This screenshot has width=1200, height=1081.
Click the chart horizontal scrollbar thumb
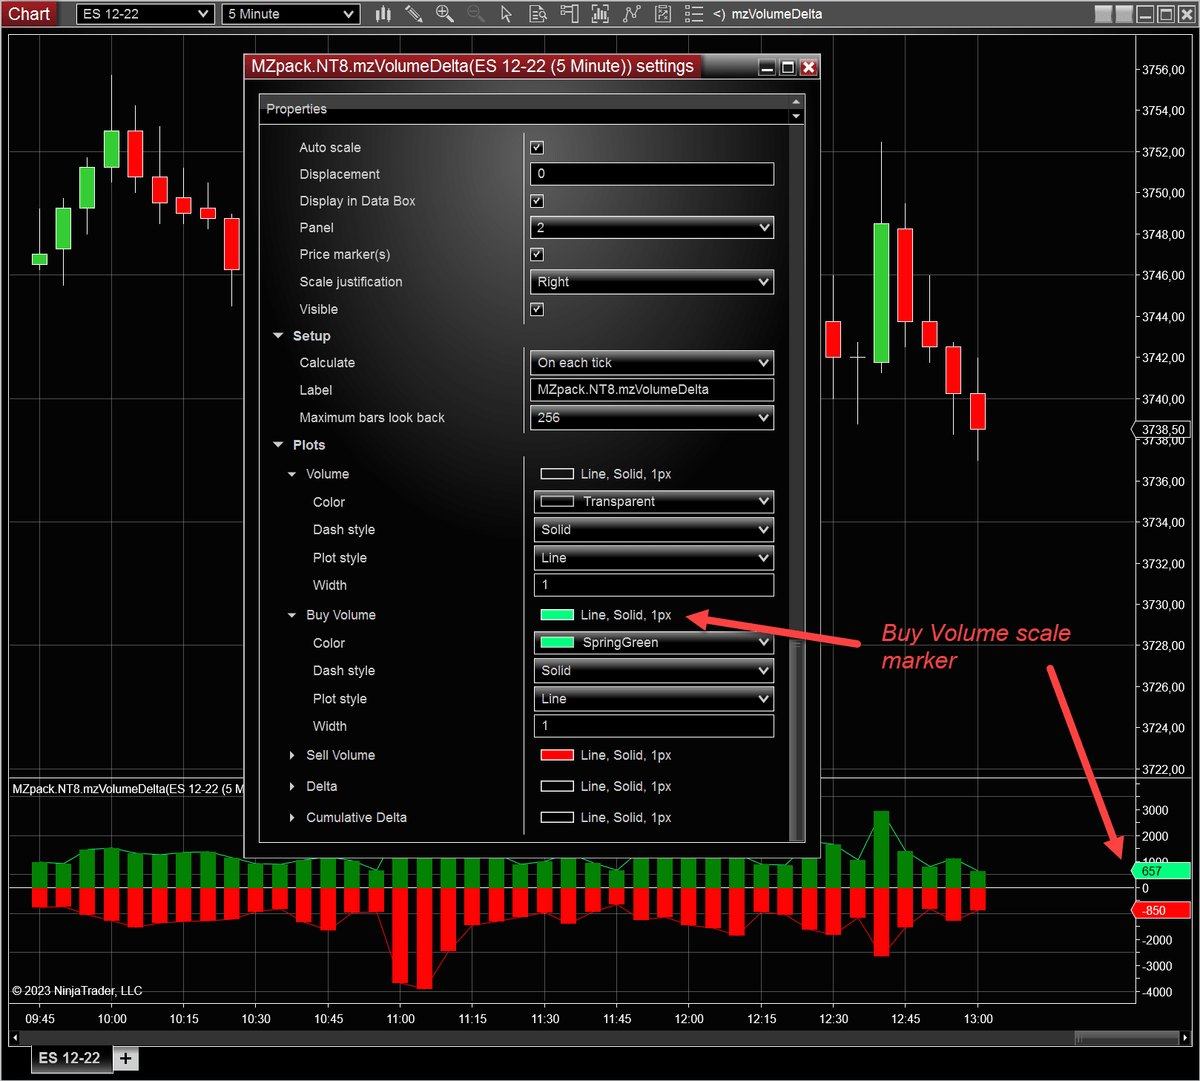point(1127,1036)
